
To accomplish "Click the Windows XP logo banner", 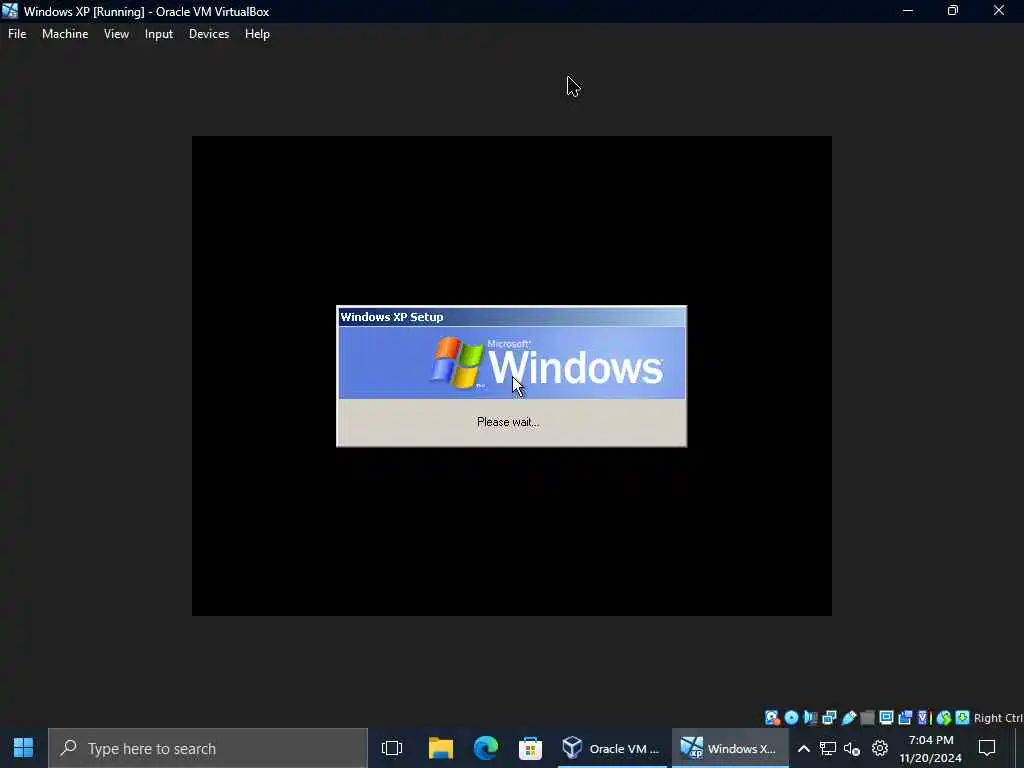I will (511, 362).
